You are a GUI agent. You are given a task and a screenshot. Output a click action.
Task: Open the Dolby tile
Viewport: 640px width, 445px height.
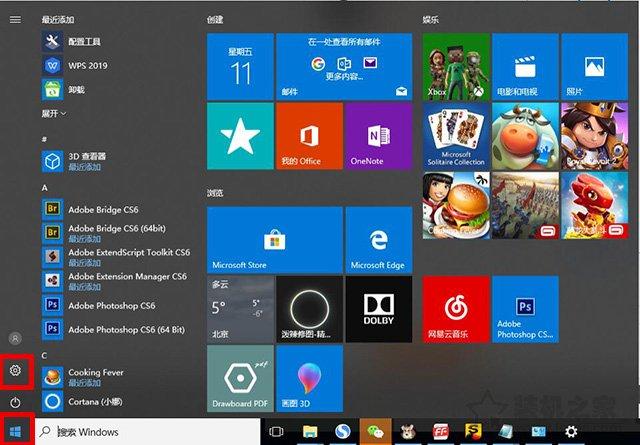tap(379, 309)
